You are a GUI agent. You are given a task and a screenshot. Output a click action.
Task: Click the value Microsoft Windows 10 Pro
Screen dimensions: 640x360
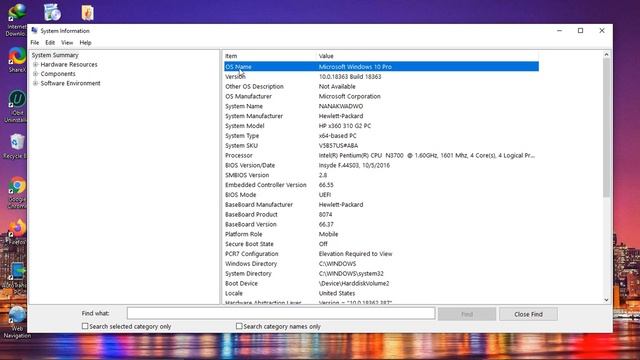tap(355, 67)
